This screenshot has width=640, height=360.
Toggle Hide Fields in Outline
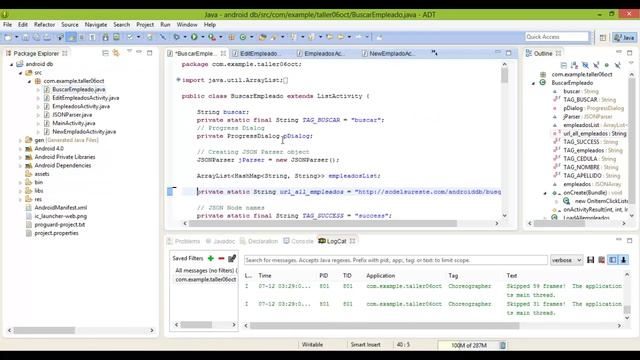pos(585,65)
